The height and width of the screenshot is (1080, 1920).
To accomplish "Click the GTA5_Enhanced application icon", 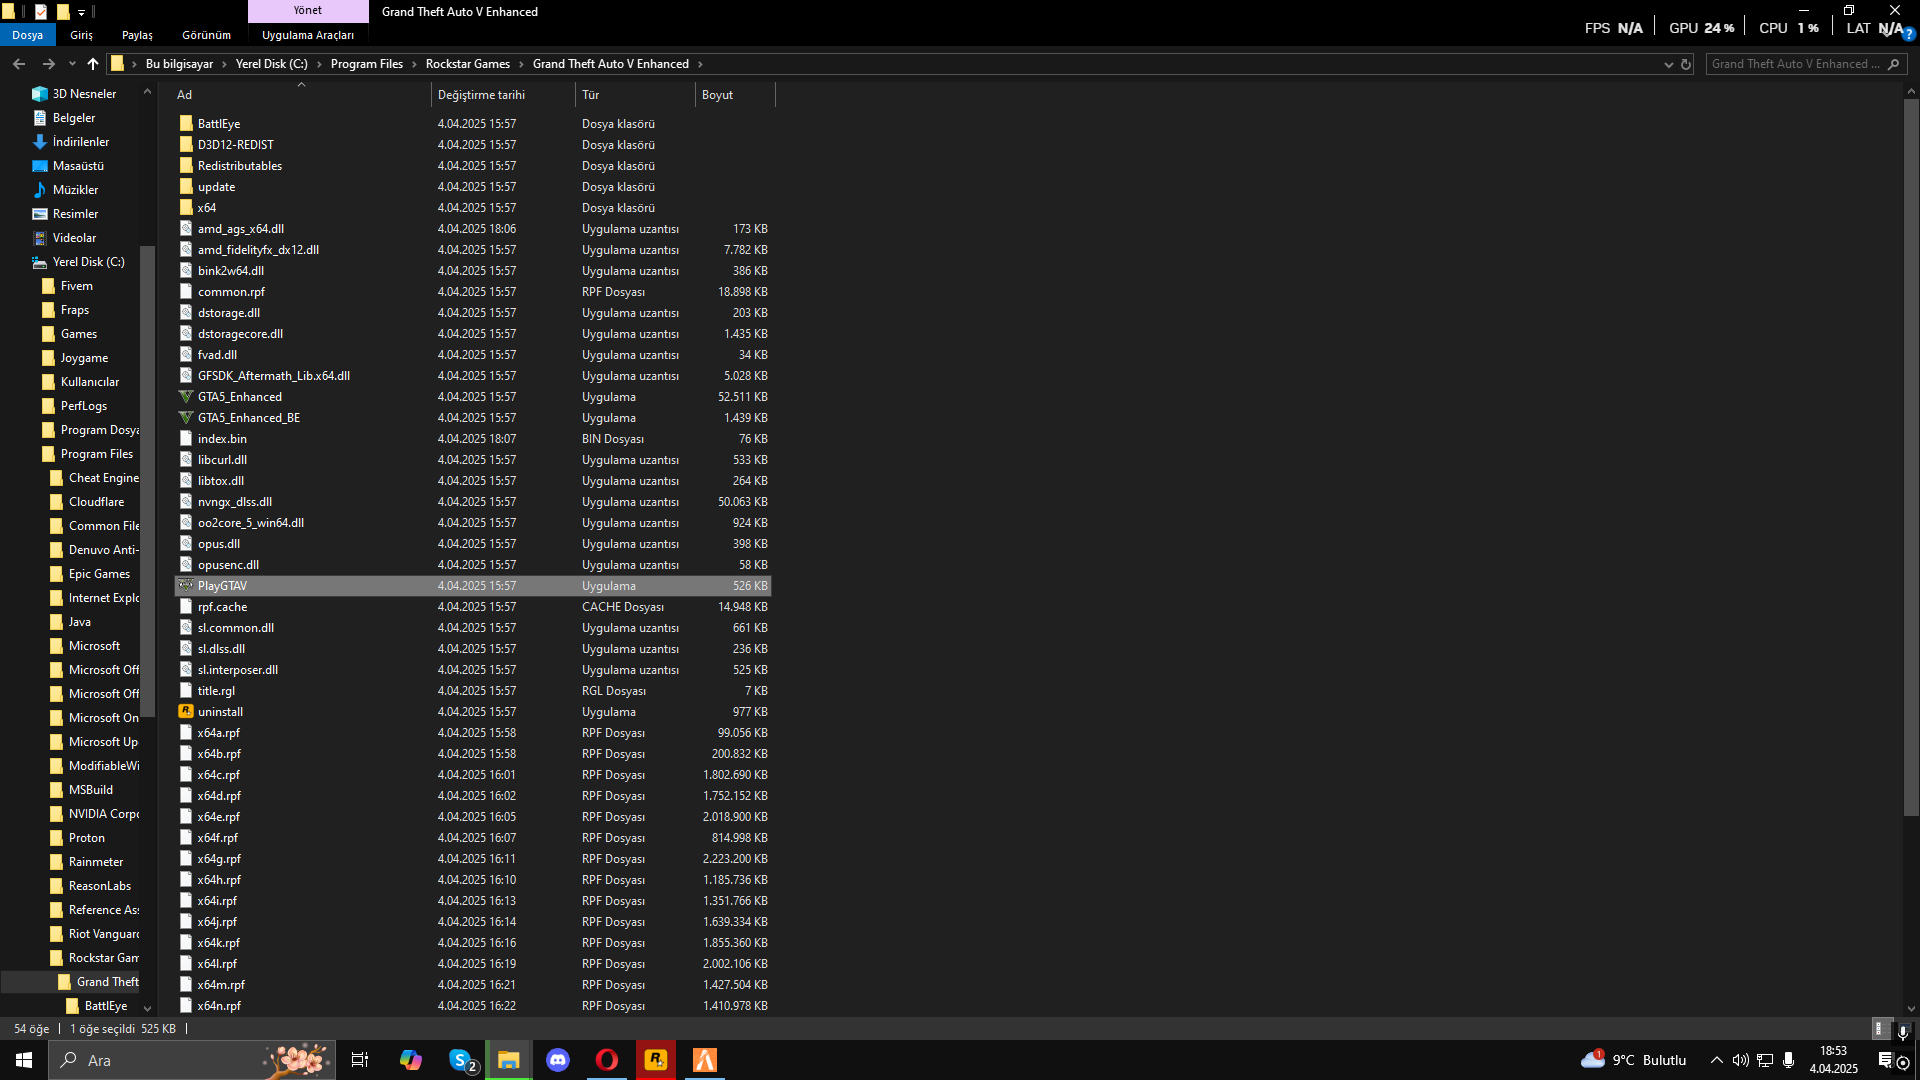I will 186,397.
